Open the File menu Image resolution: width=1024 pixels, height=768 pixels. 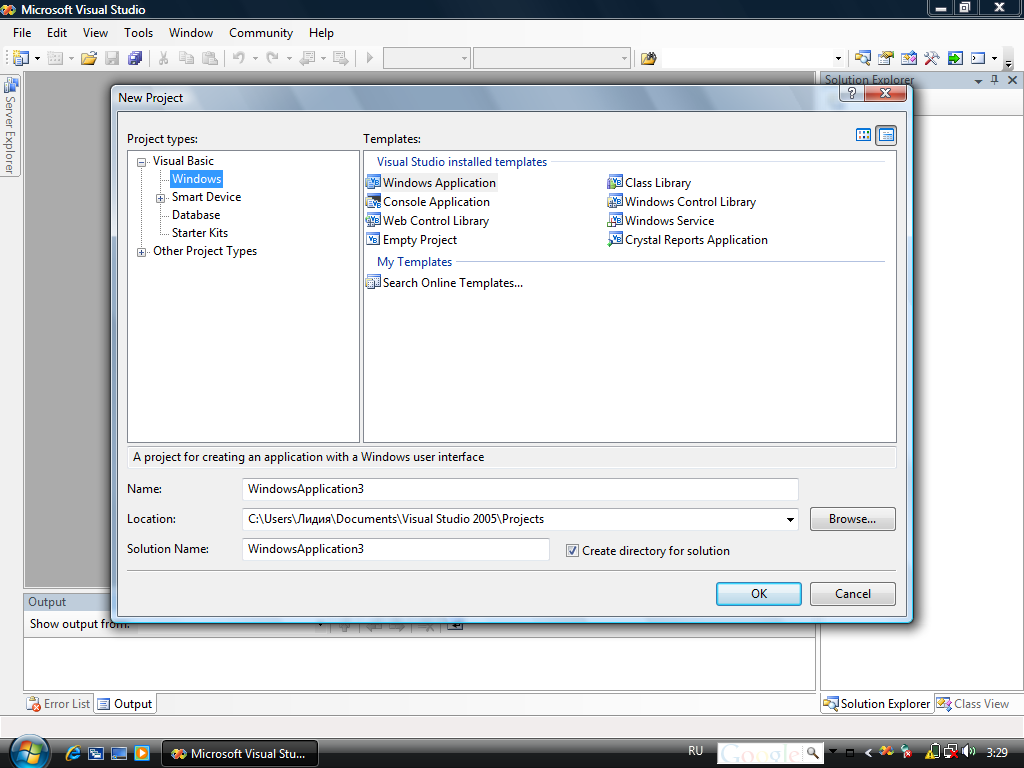tap(22, 33)
